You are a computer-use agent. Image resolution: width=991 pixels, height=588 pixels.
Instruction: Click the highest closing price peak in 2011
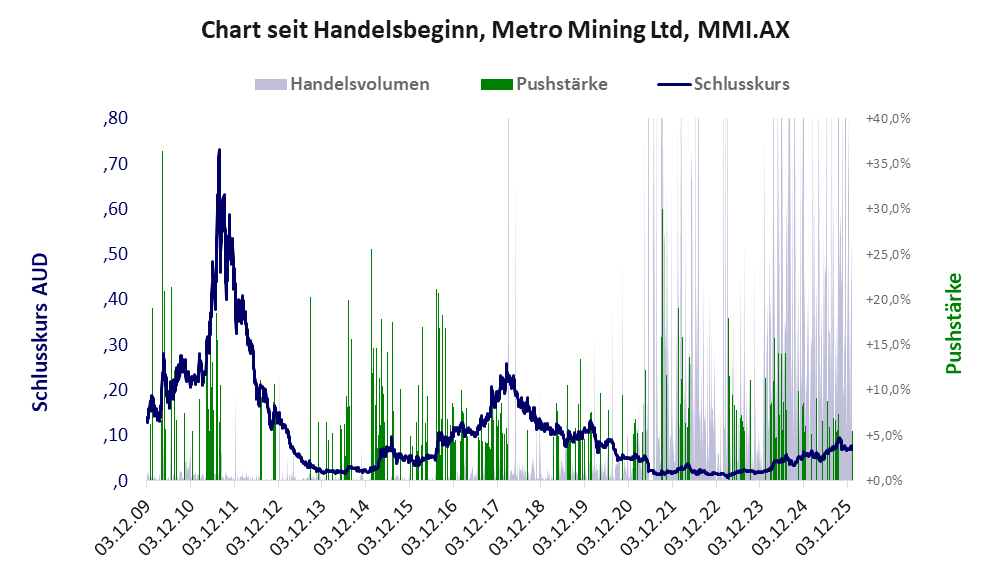coord(219,151)
